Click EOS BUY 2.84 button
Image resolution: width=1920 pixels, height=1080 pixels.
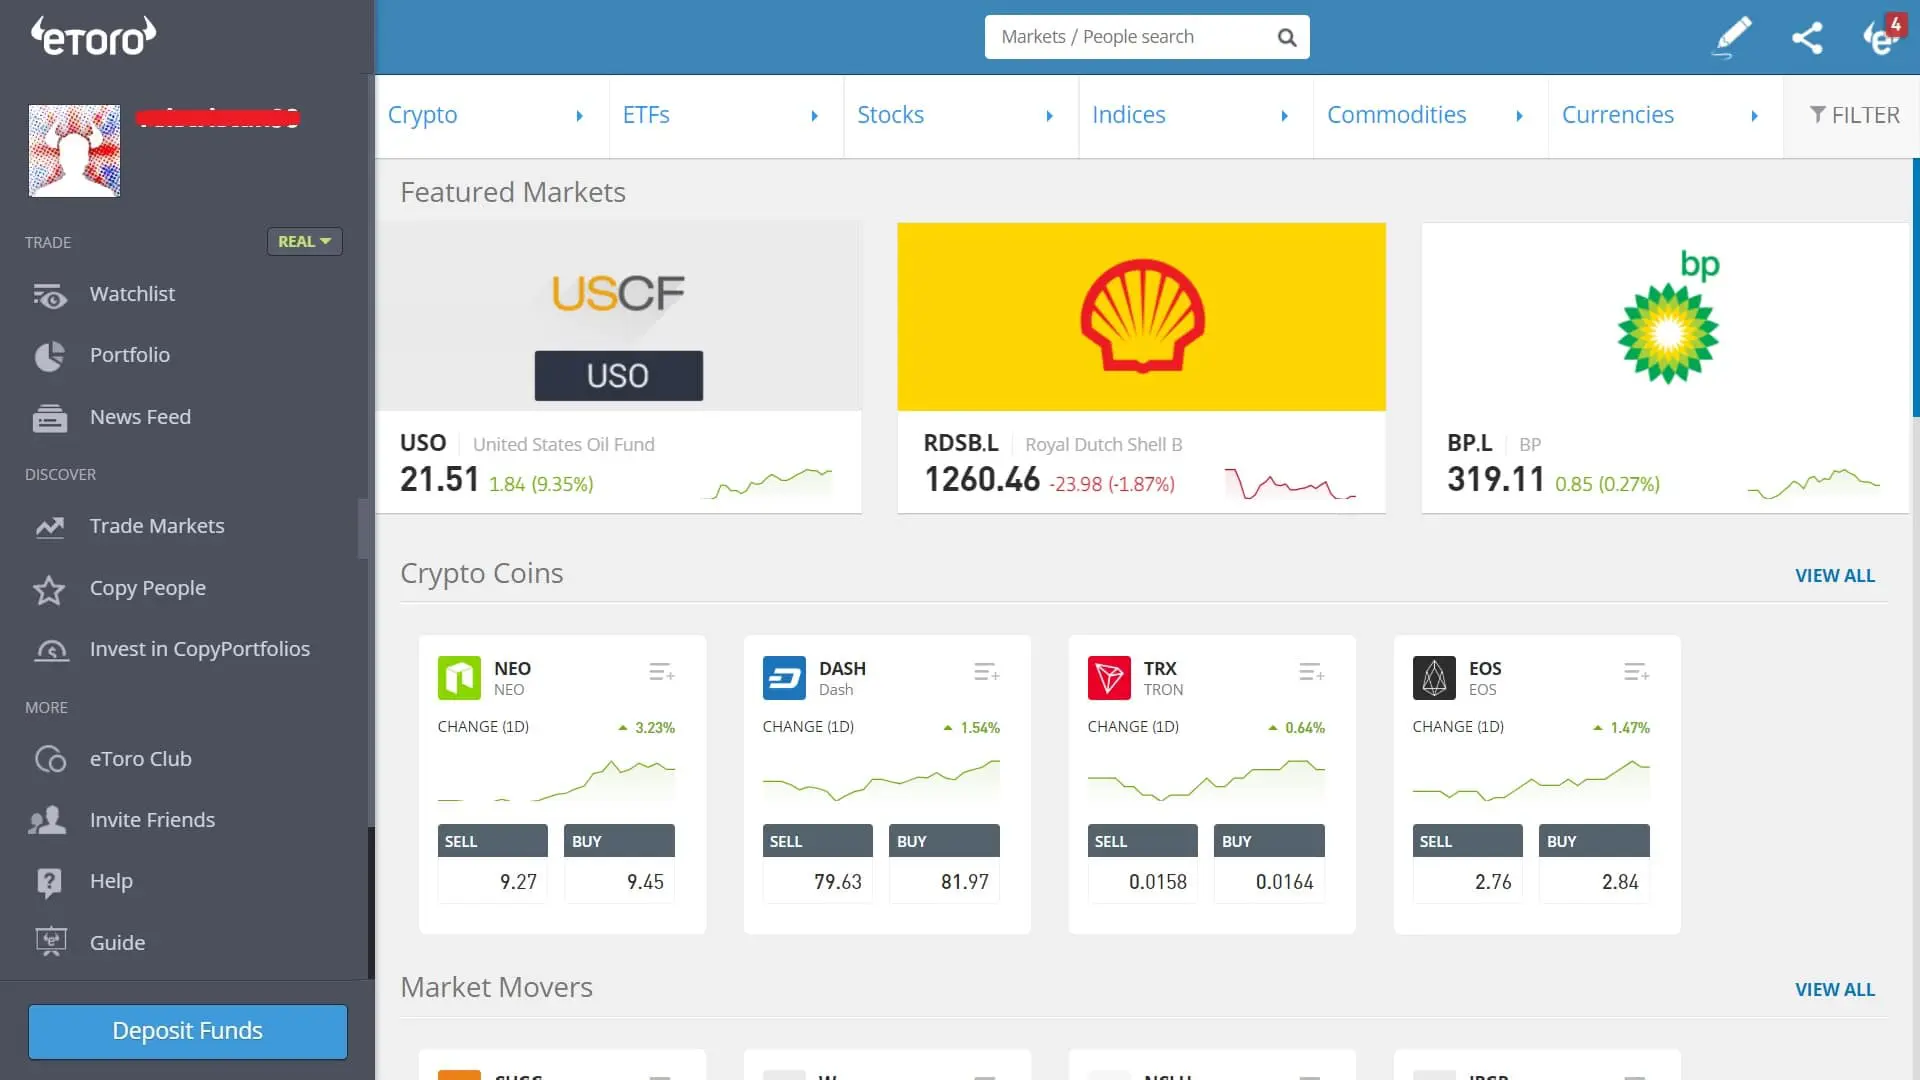(1595, 864)
